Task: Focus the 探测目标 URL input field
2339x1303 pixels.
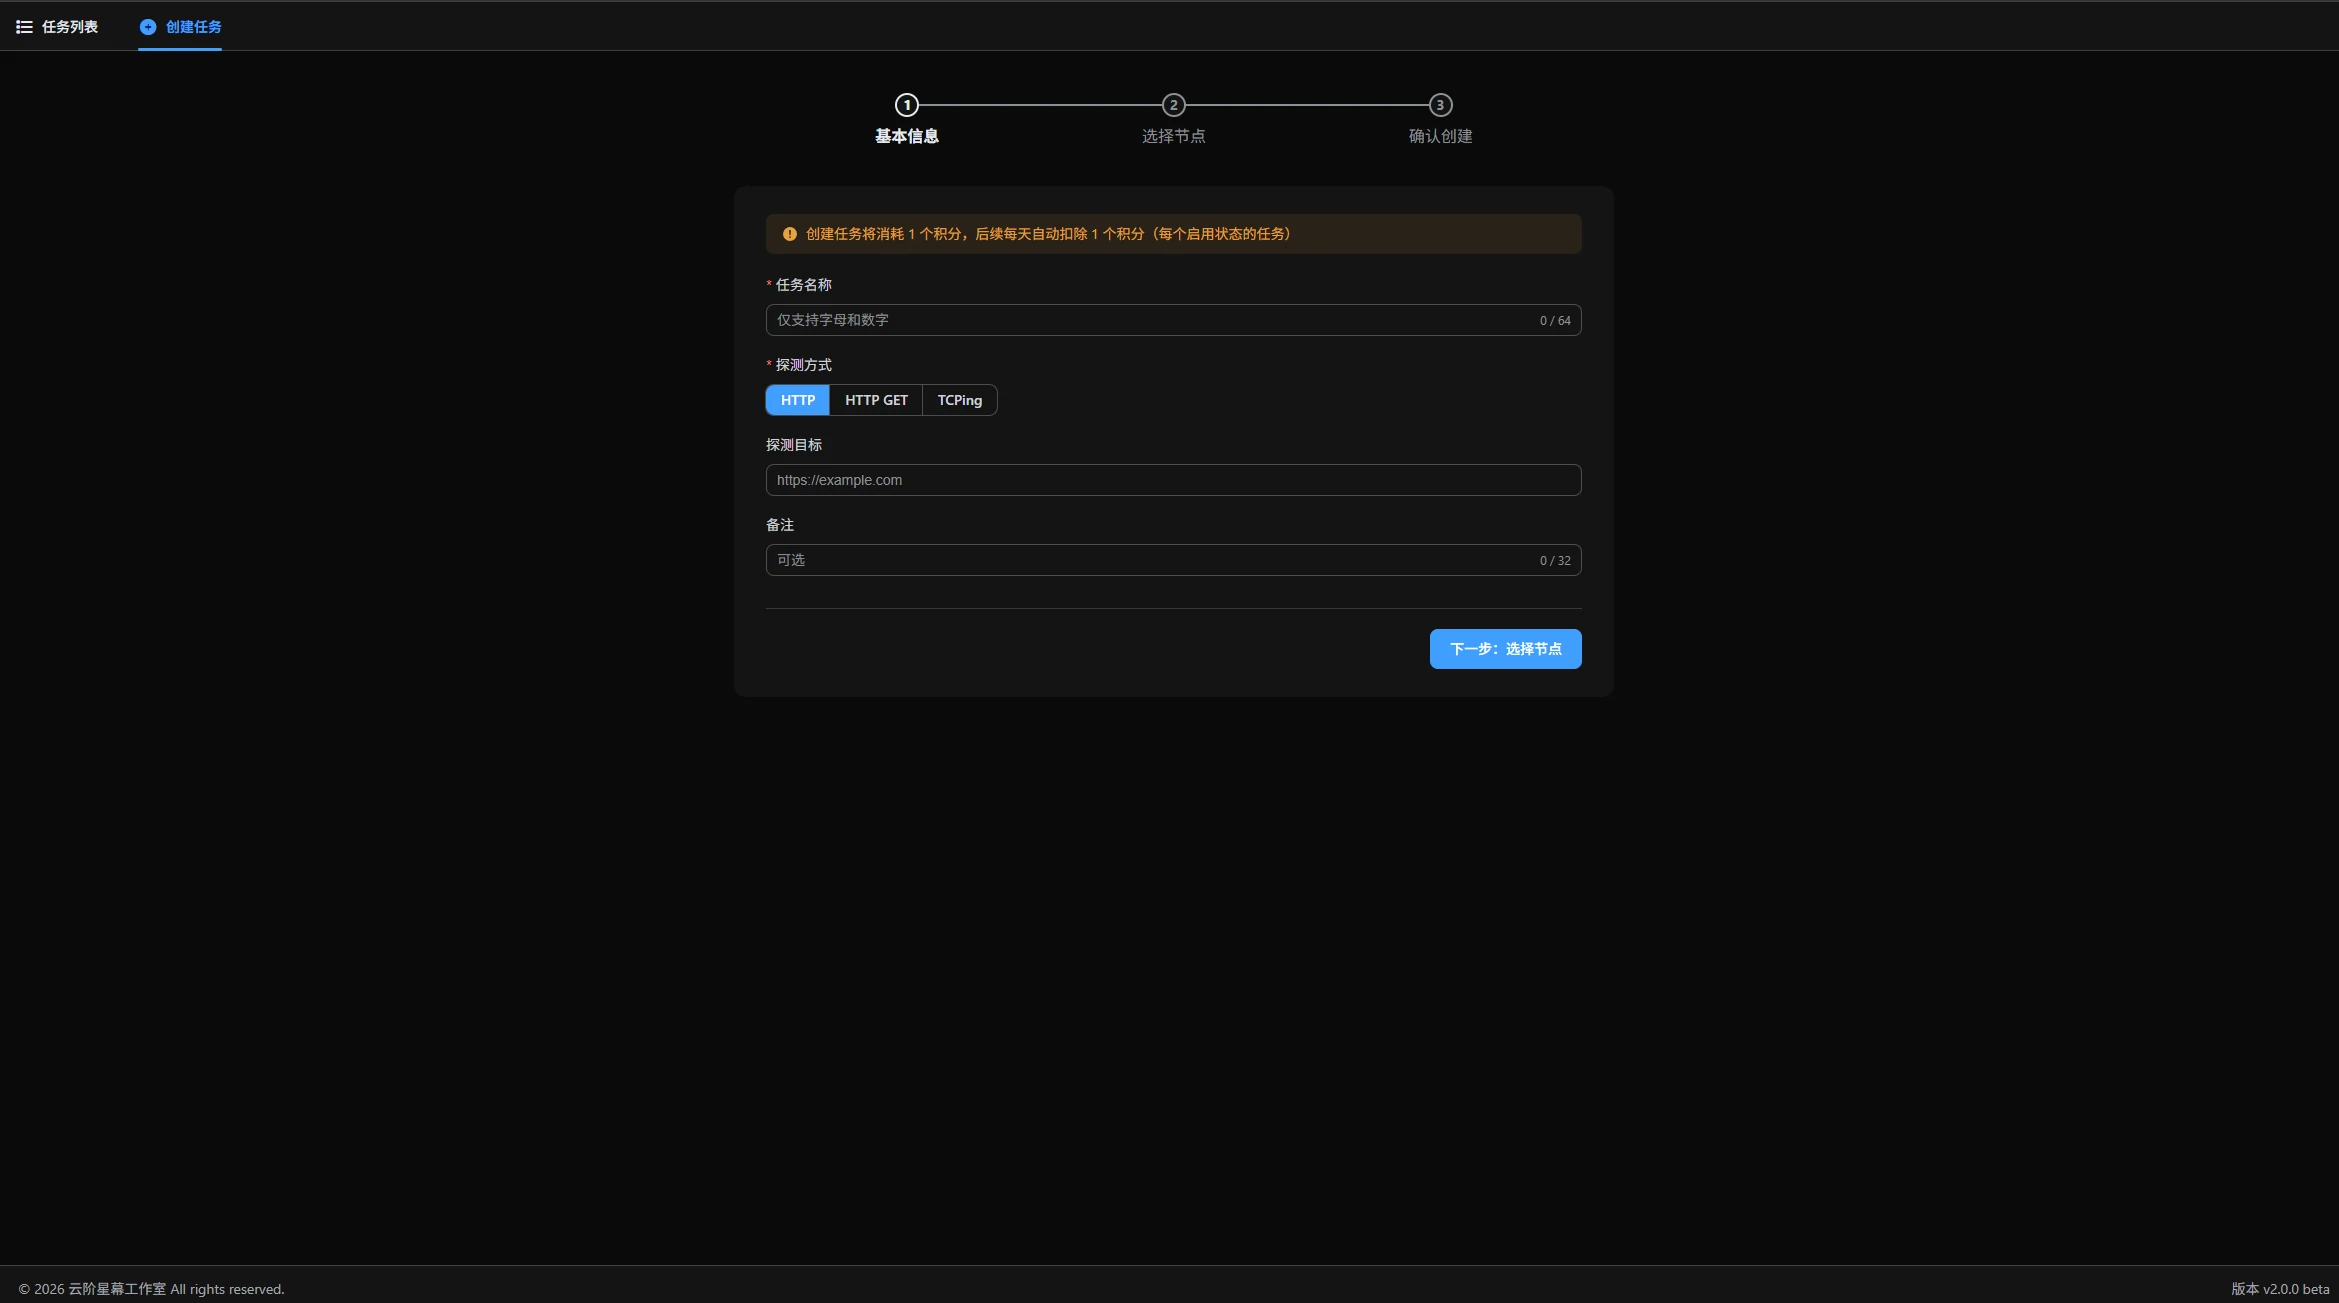Action: (1172, 480)
